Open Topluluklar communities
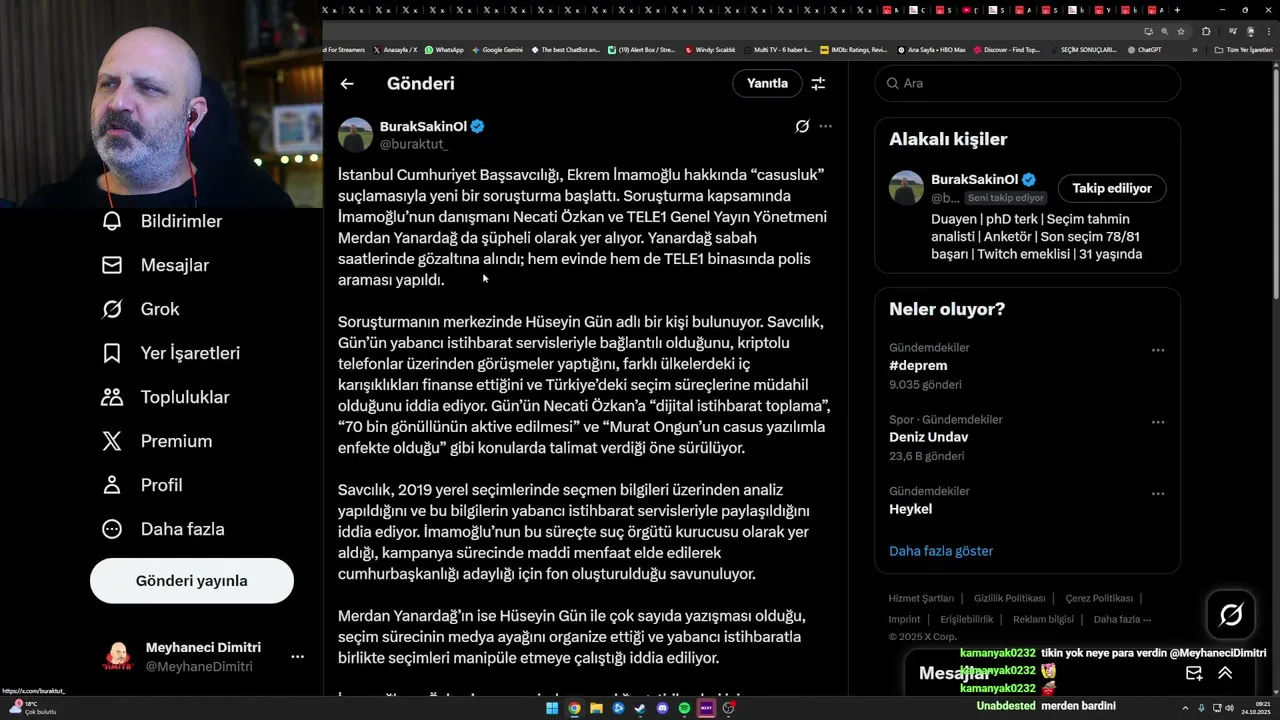Image resolution: width=1280 pixels, height=720 pixels. [165, 397]
